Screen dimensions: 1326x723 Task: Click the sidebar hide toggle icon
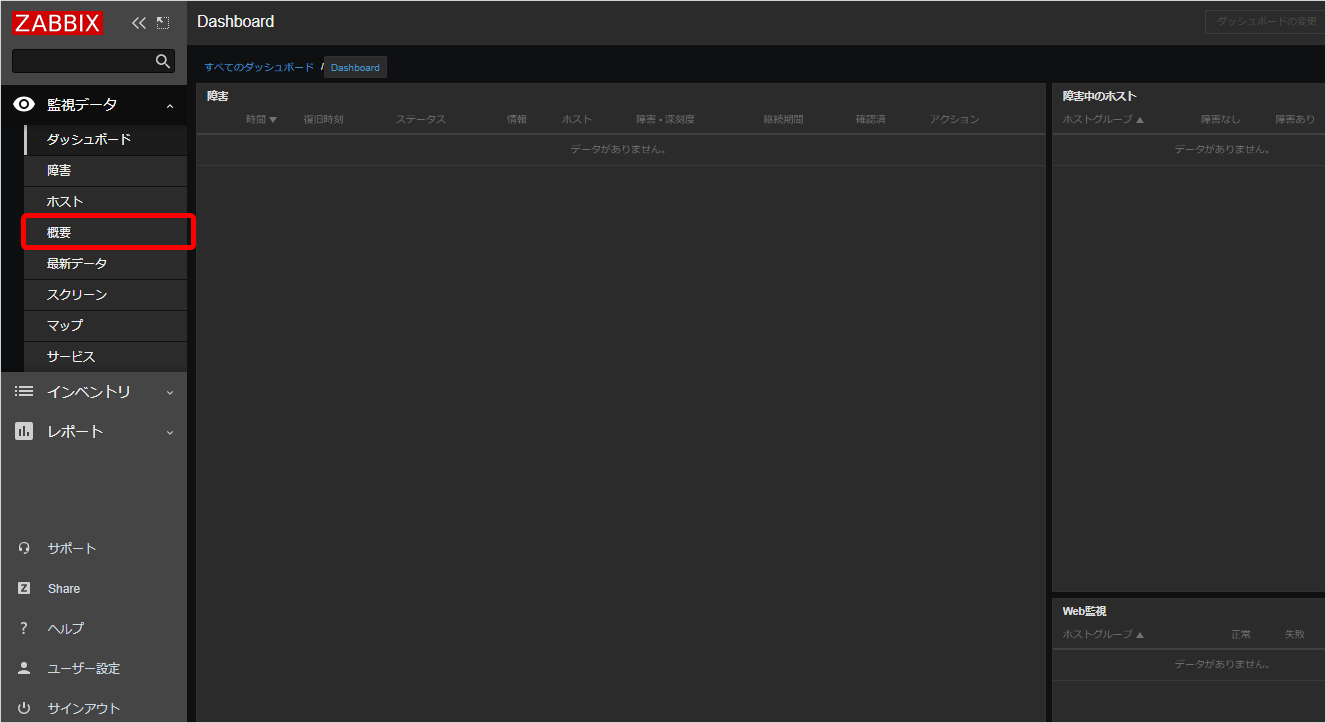coord(163,23)
